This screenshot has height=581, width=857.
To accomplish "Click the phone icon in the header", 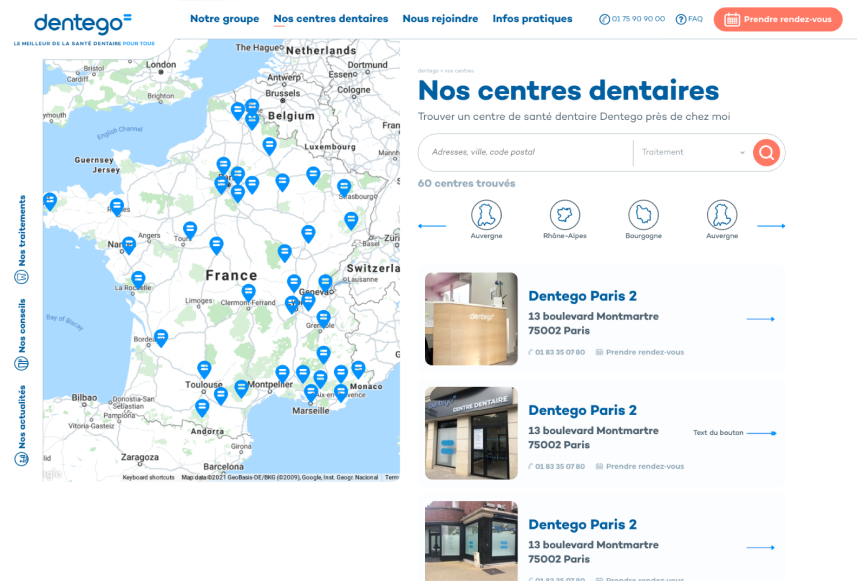I will (x=604, y=20).
